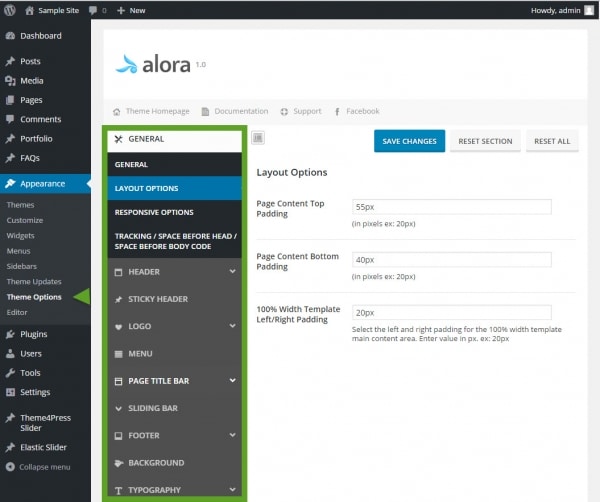Expand the Footer section chevron
Viewport: 600px width, 502px height.
pyautogui.click(x=233, y=435)
